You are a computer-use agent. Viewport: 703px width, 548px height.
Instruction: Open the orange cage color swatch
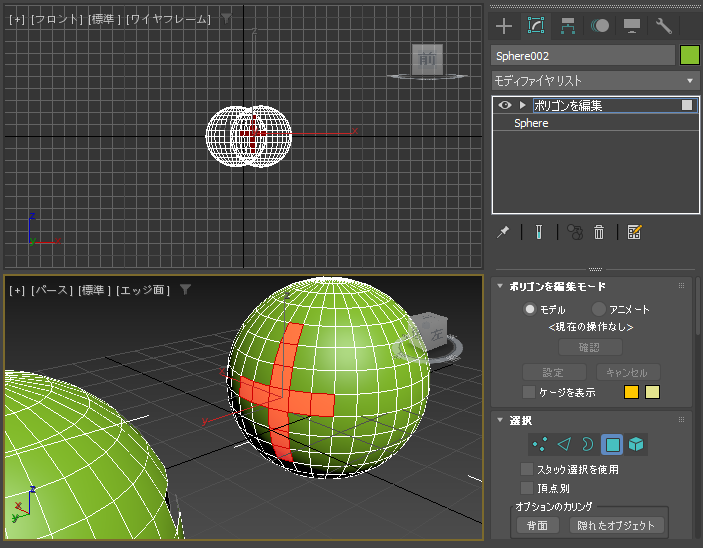(x=631, y=392)
